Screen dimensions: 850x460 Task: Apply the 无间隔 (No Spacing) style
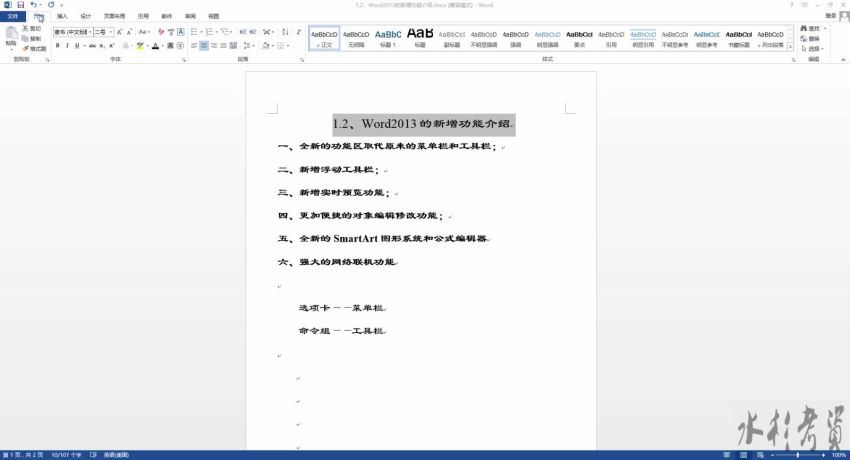click(356, 38)
